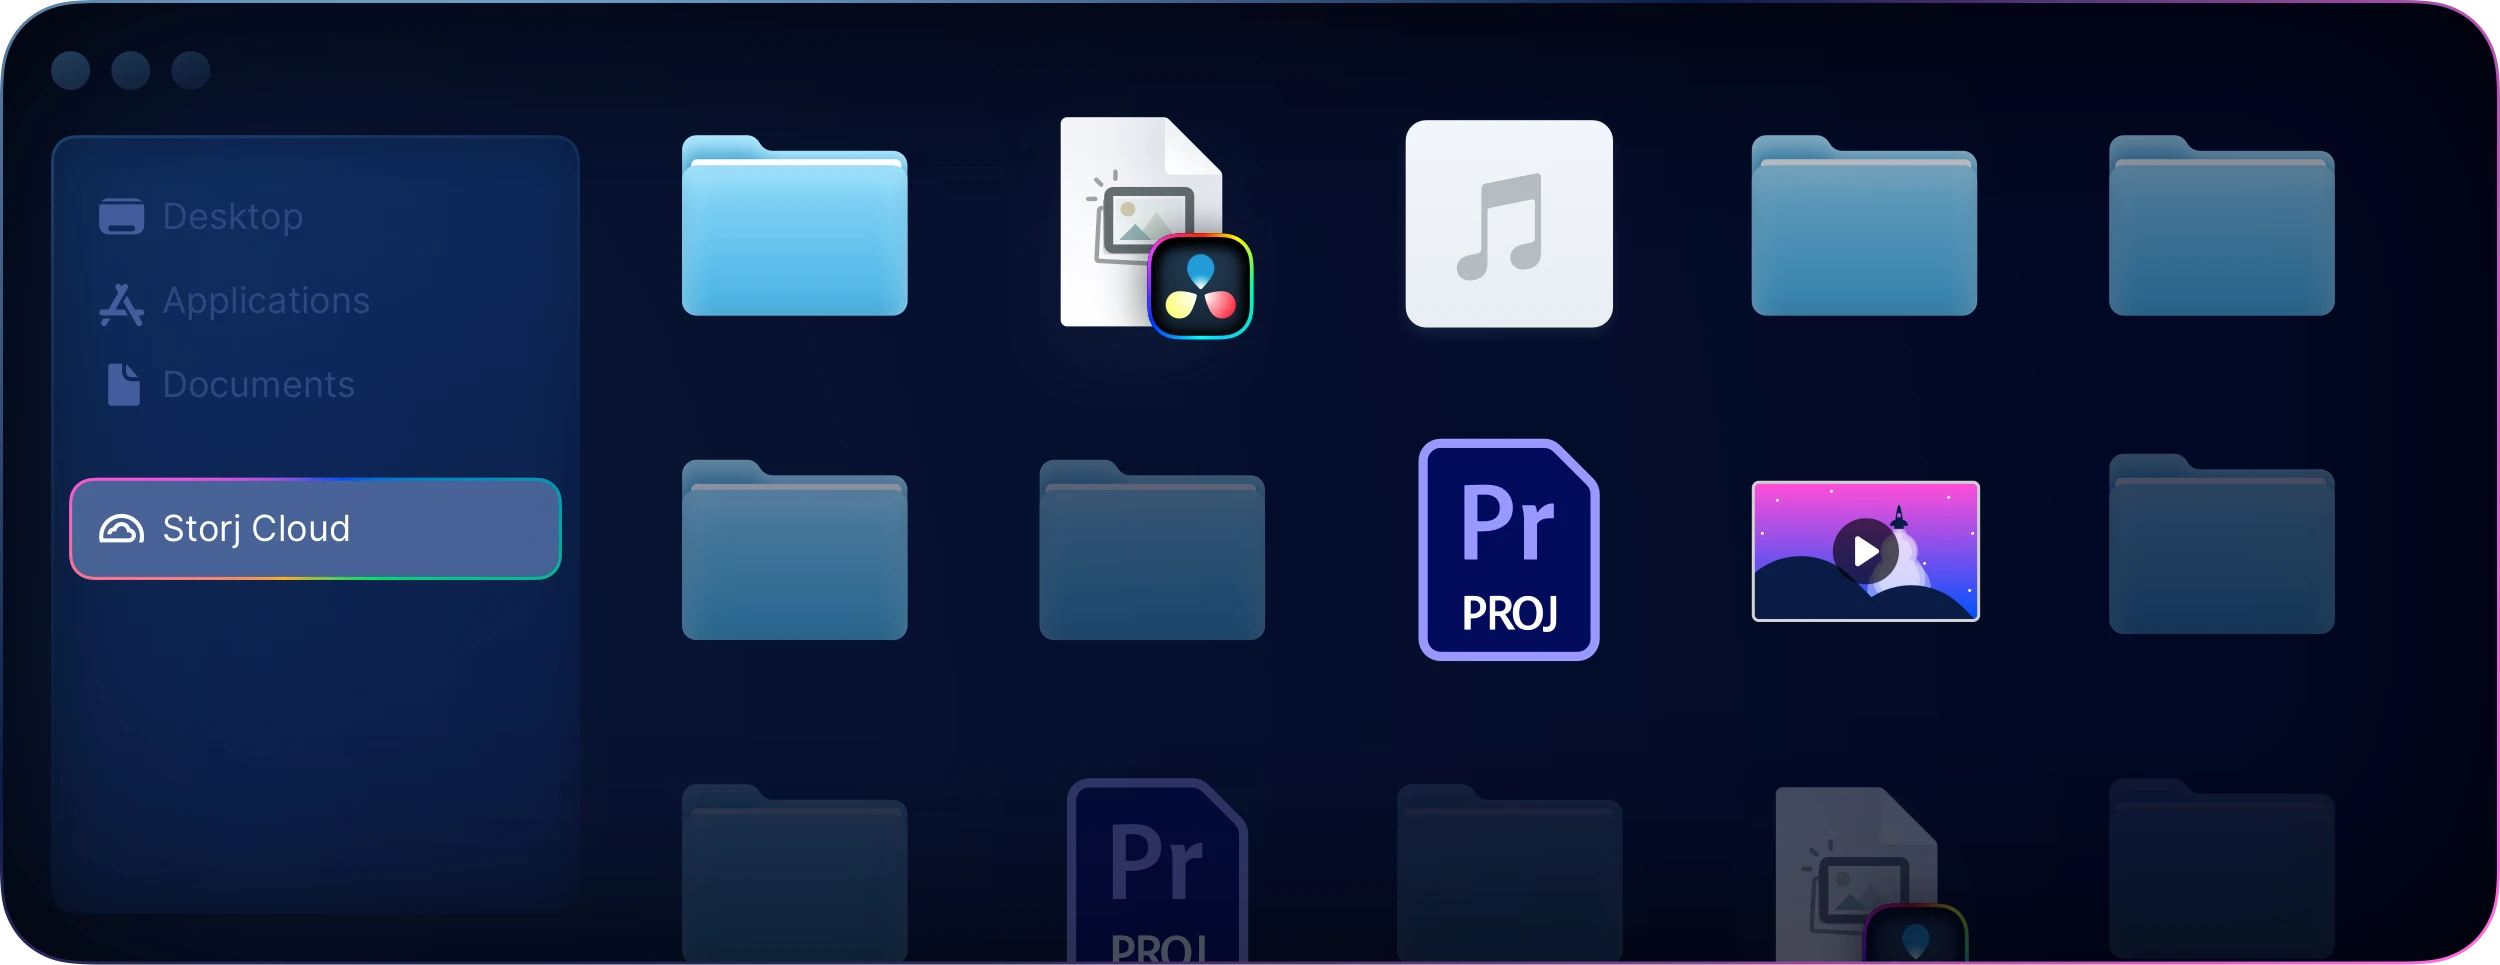Select the music note audio file

(x=1508, y=224)
